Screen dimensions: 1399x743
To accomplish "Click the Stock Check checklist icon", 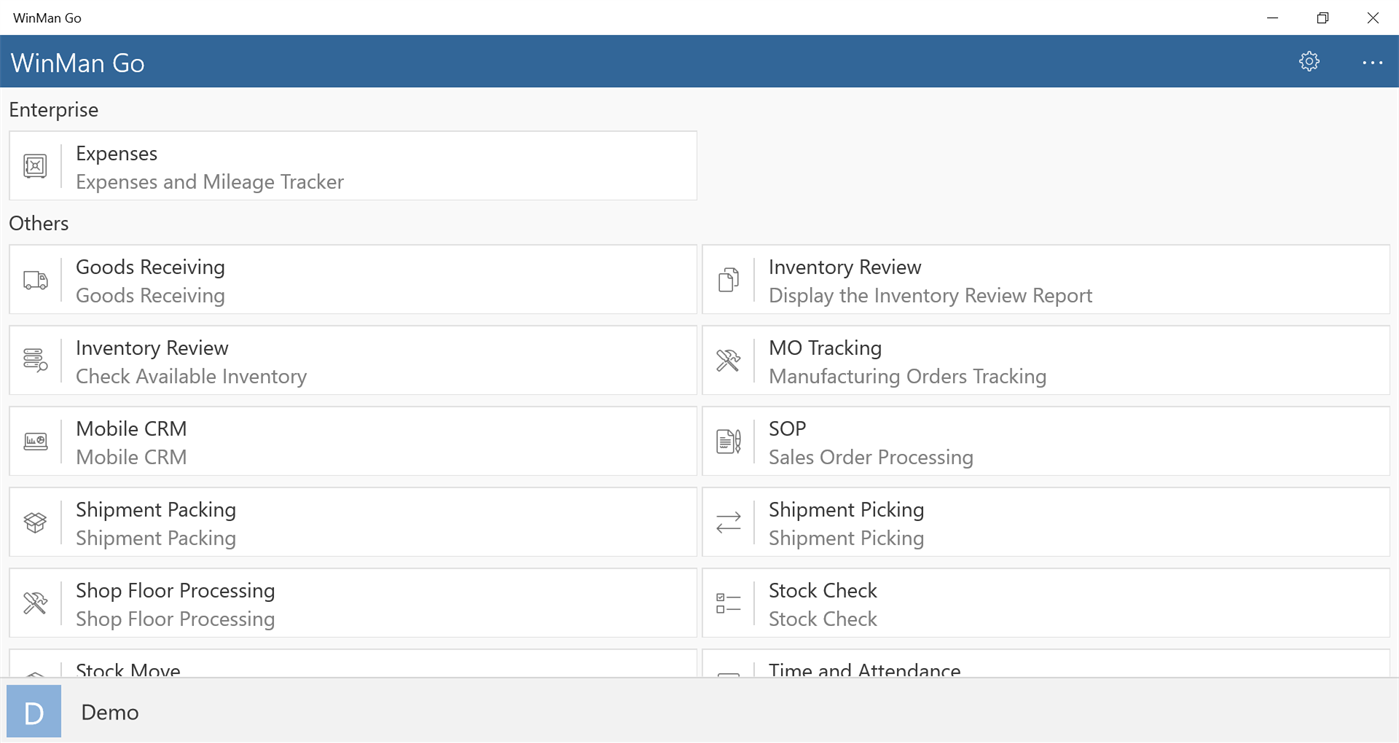I will coord(728,603).
